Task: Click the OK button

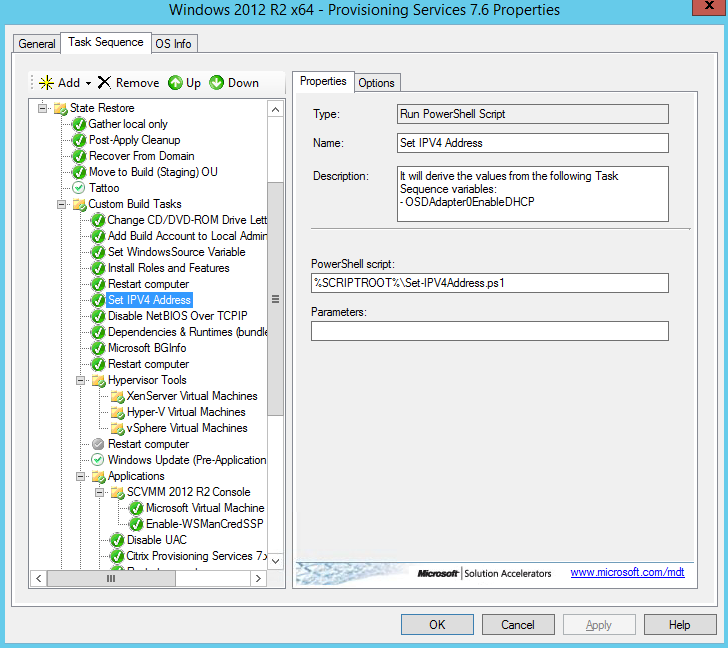Action: (437, 625)
